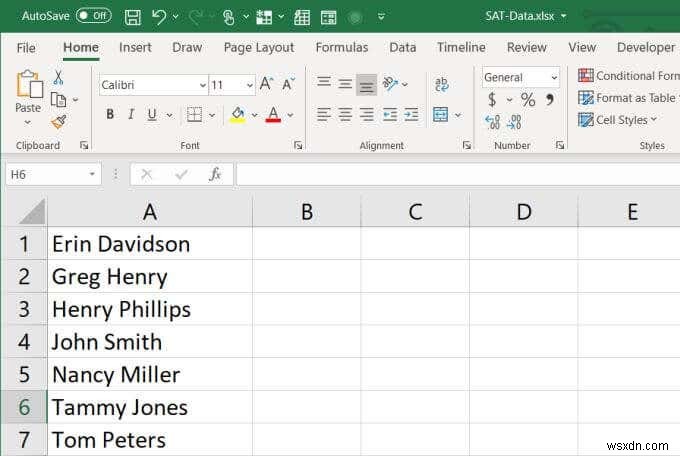The image size is (680, 456).
Task: Click Top Align icon
Action: click(x=324, y=82)
